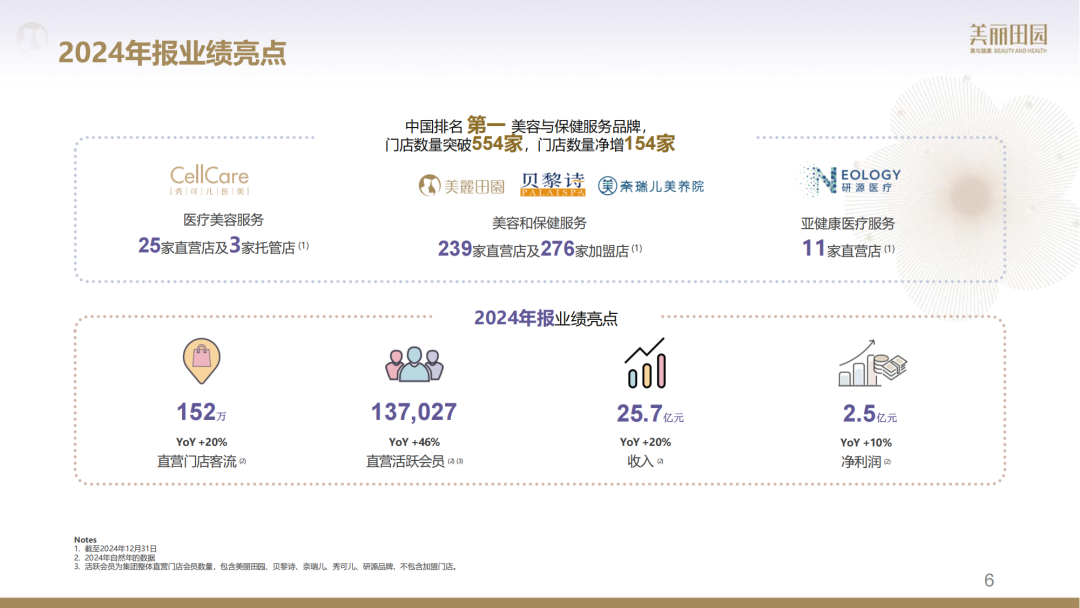Select the text YoY +46%

414,442
